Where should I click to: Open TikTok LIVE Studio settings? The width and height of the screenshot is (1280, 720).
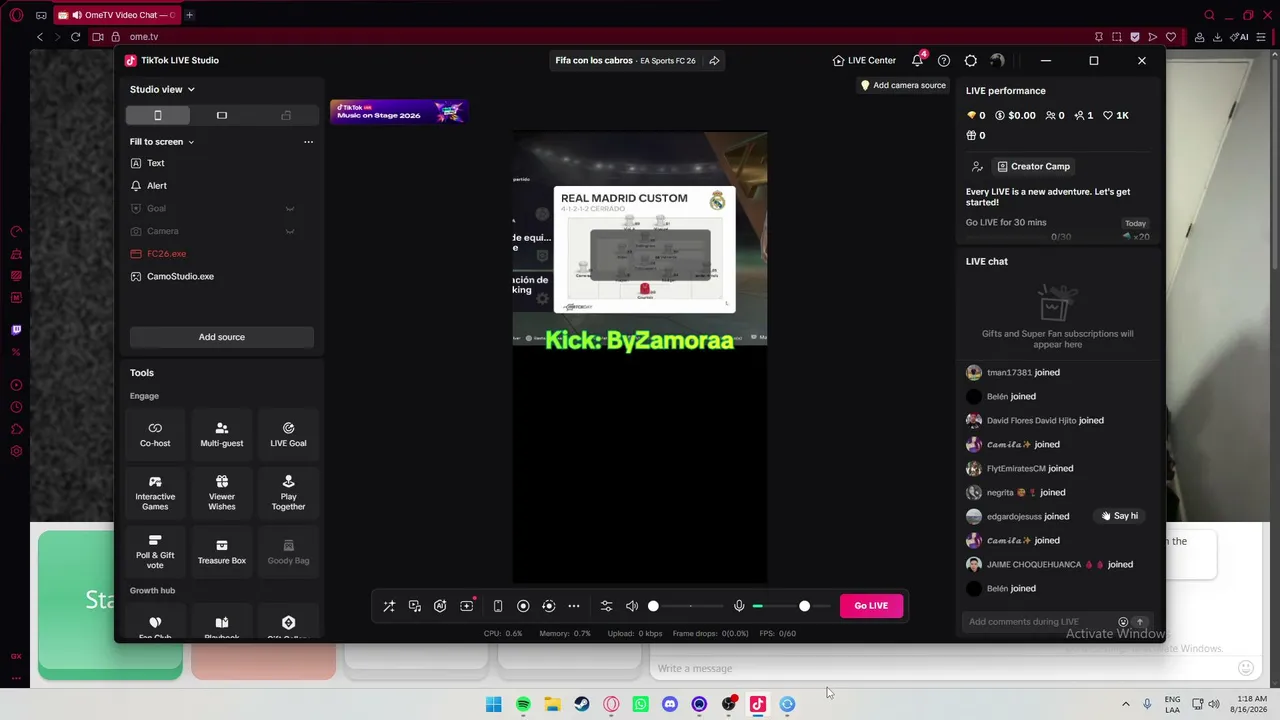(970, 61)
